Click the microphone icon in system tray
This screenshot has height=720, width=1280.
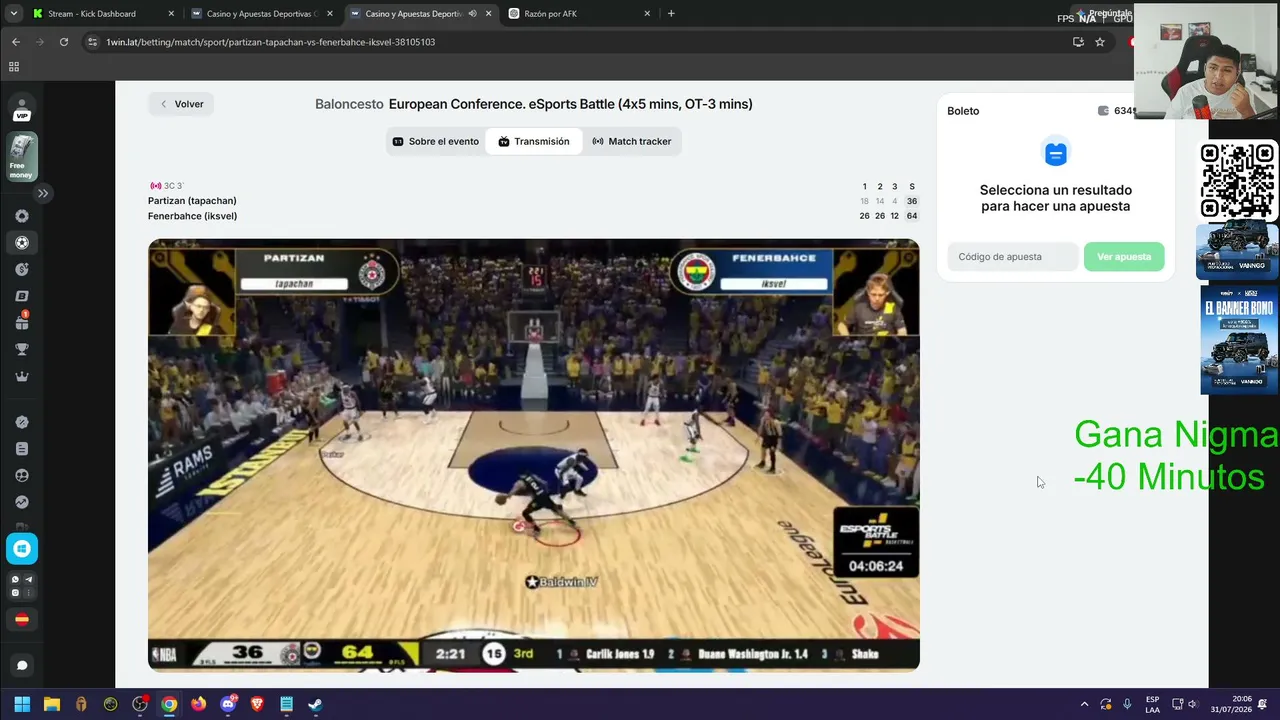click(1127, 704)
